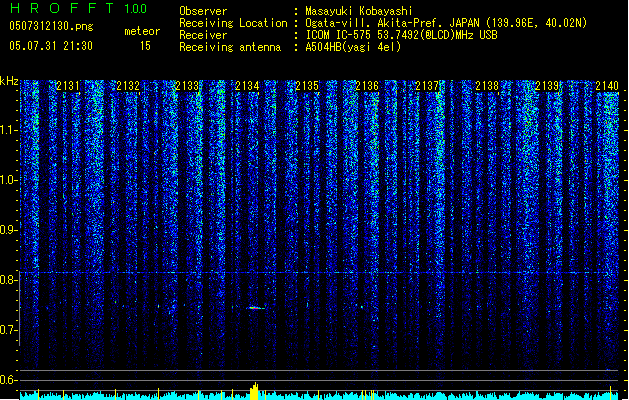Viewport: 629px width, 400px height.
Task: Select antenna text A504HB(yagi 4el)
Action: (353, 47)
